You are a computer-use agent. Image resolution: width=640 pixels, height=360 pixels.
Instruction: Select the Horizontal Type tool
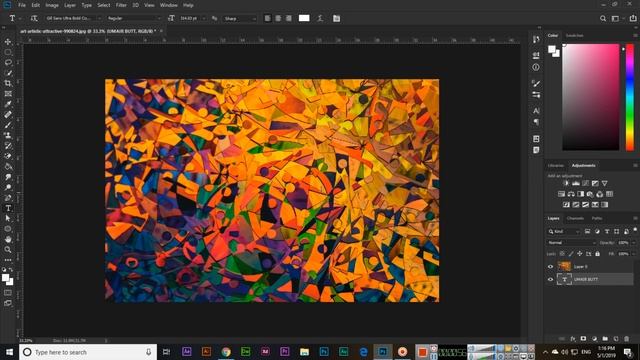8,208
